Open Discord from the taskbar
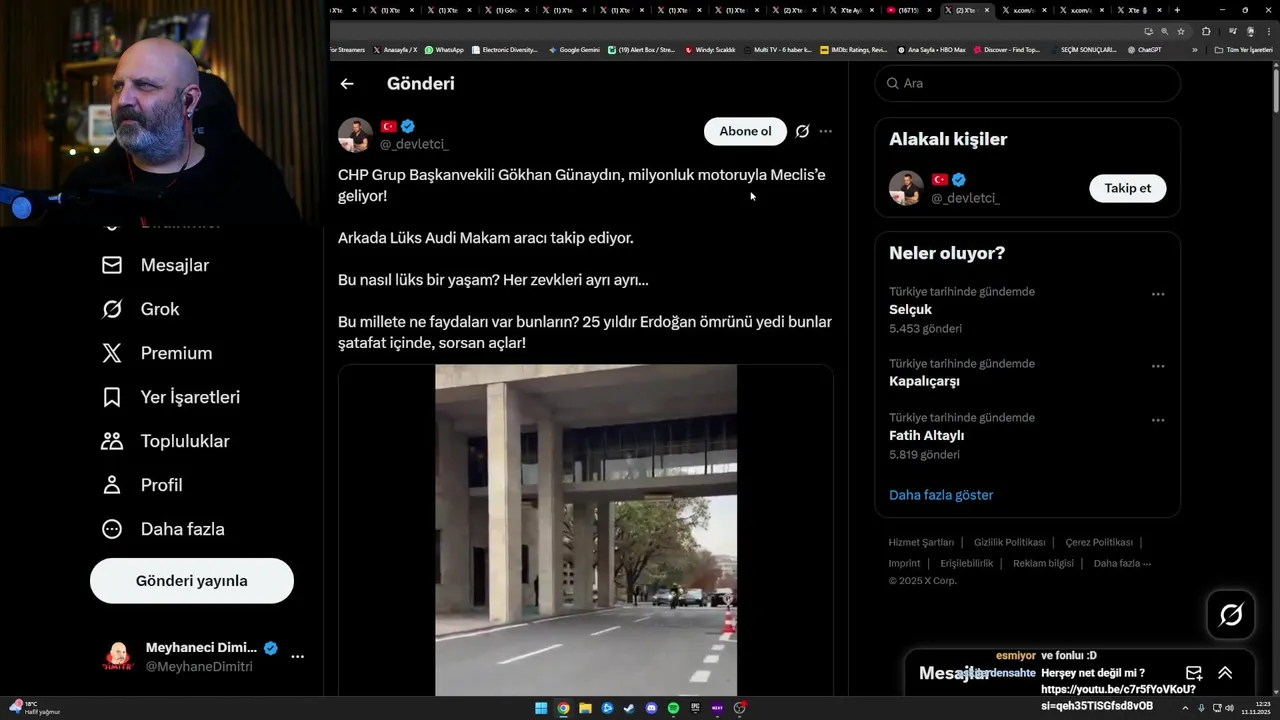 pos(652,709)
